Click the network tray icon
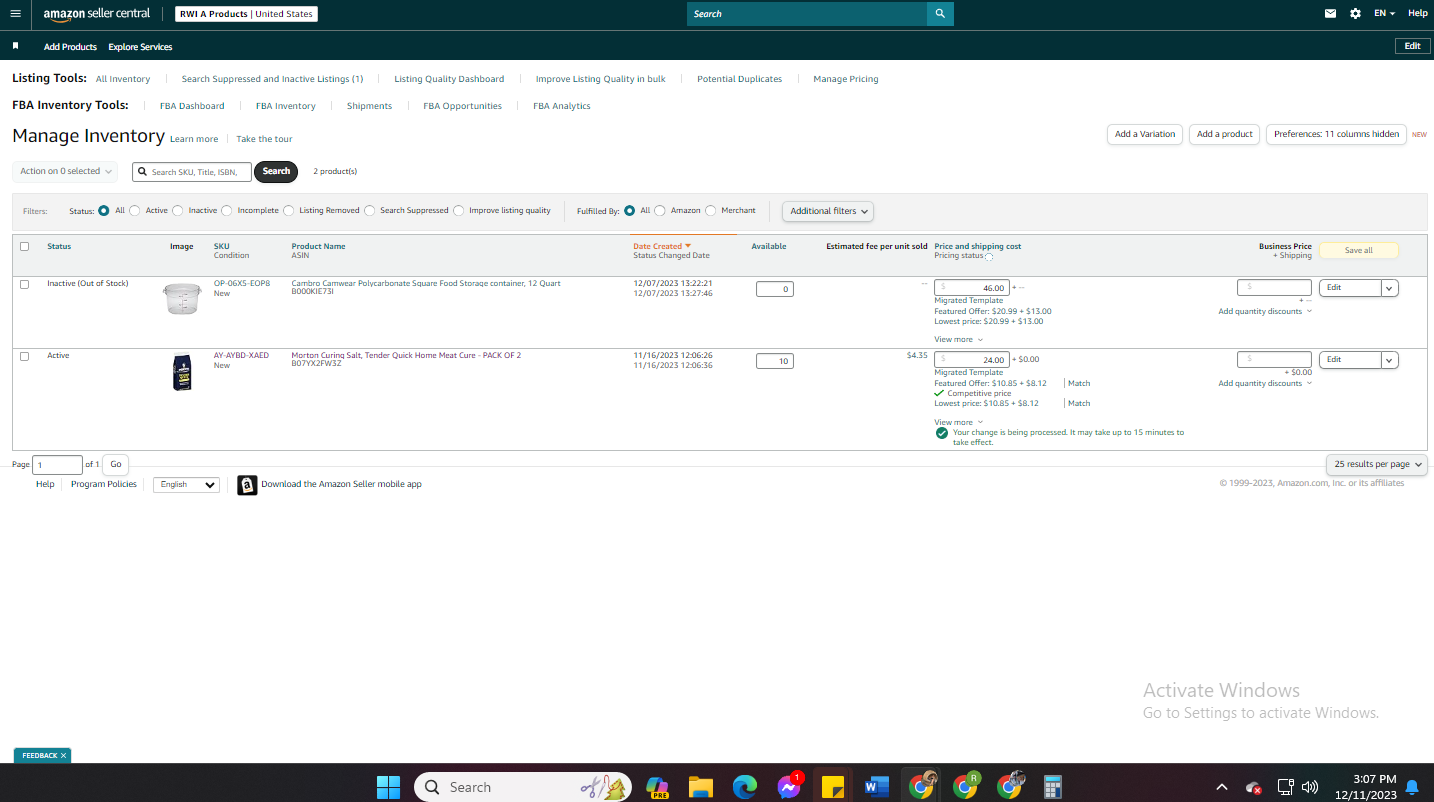Image resolution: width=1434 pixels, height=802 pixels. pyautogui.click(x=1286, y=787)
